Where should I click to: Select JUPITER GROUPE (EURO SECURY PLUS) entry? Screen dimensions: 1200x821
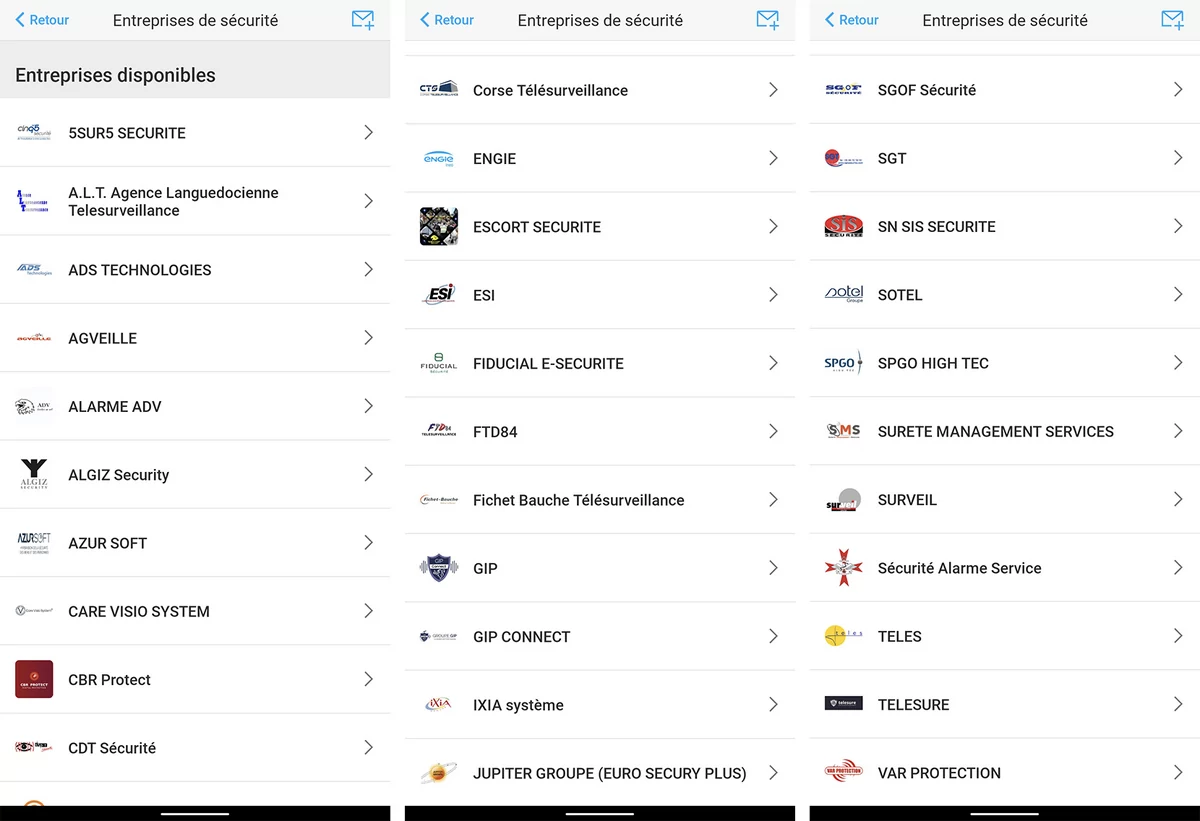click(x=600, y=773)
